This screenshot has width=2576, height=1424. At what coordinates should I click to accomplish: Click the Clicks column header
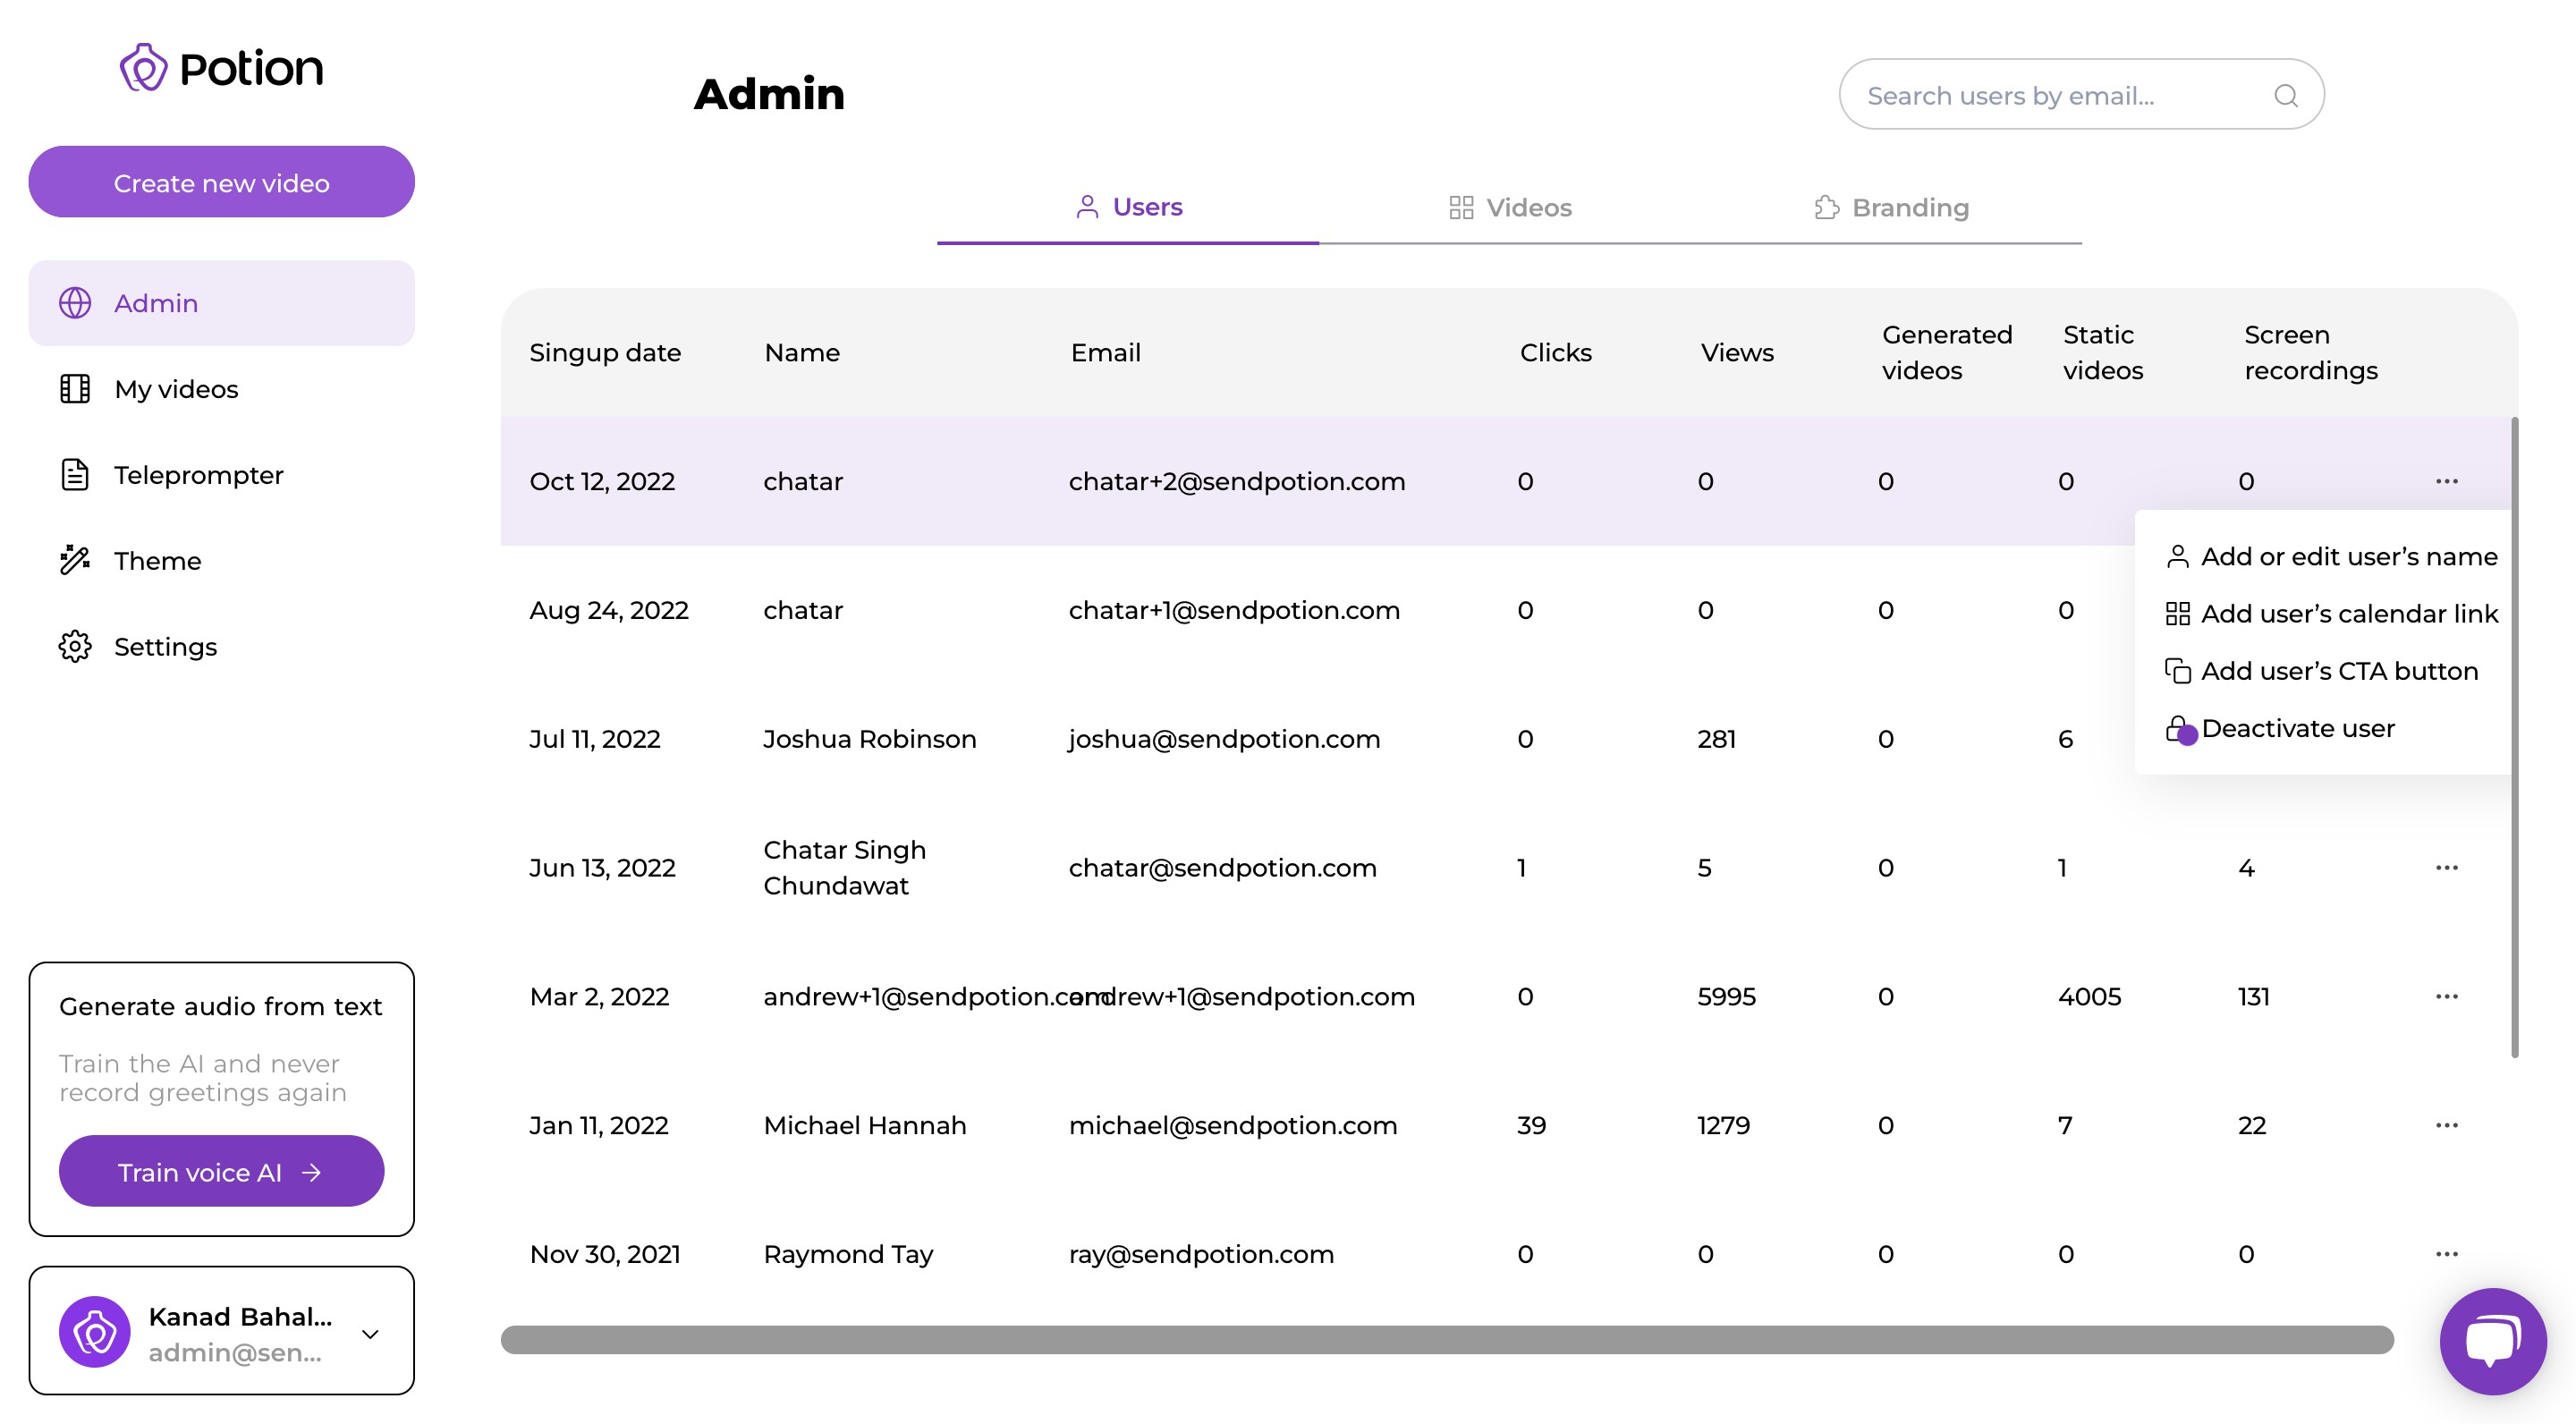1555,352
